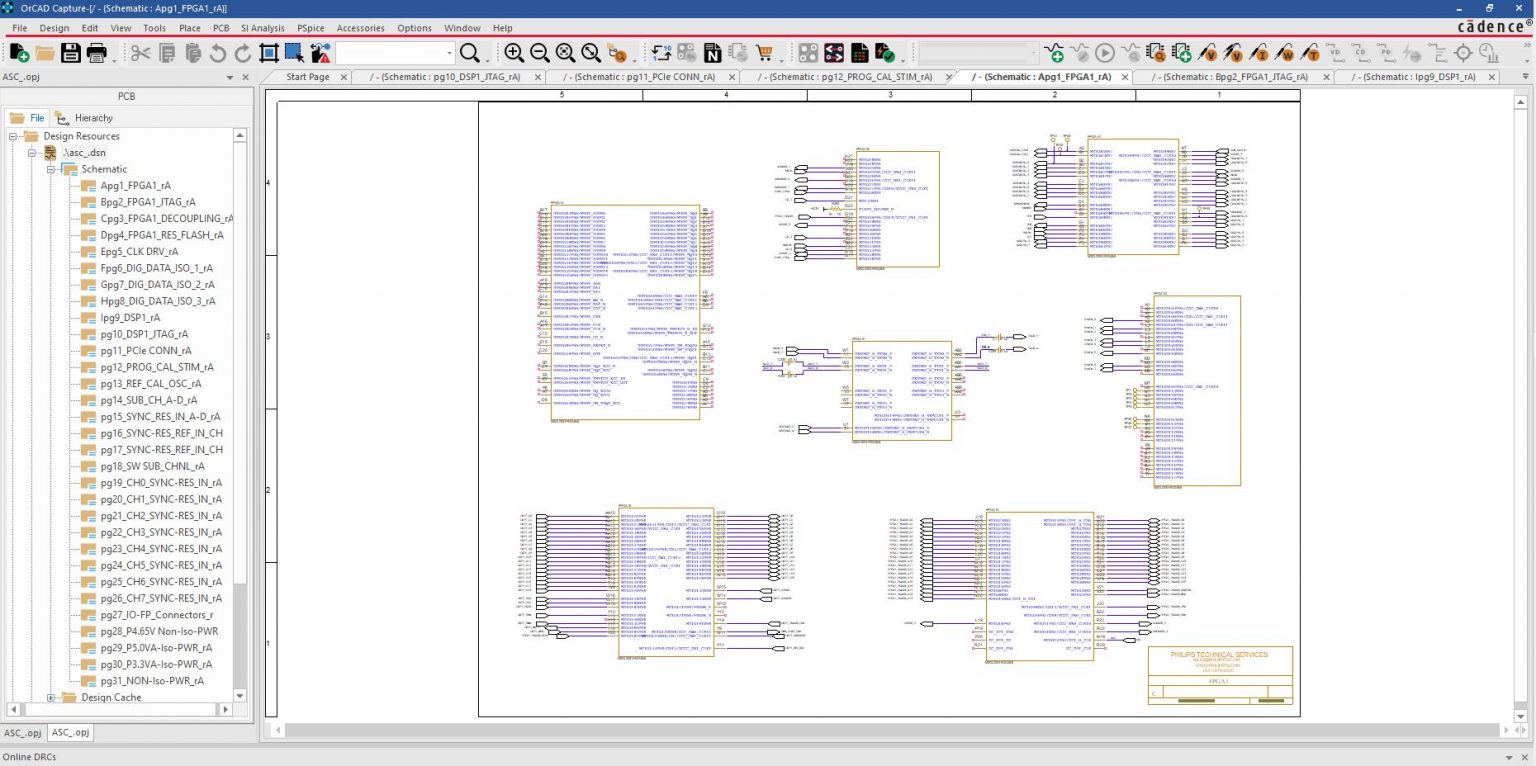Place a power dissipation W marker probe
This screenshot has height=766, width=1536.
[x=1286, y=53]
